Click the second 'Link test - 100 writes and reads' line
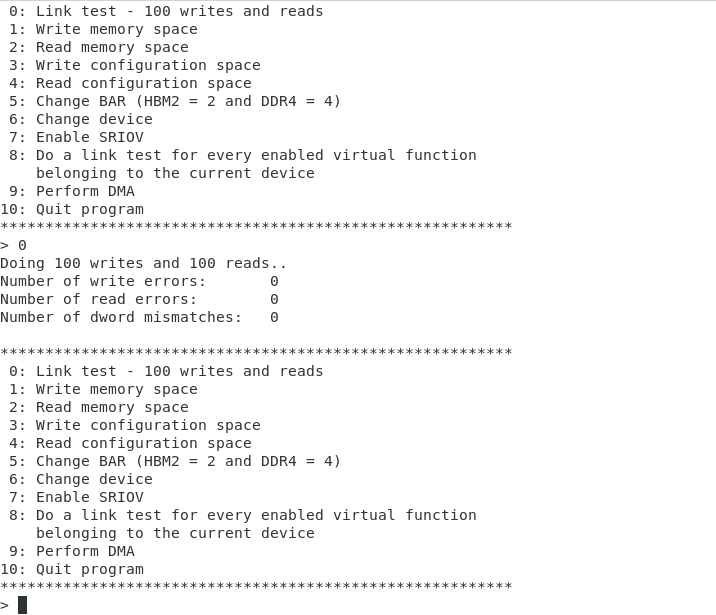 coord(166,371)
